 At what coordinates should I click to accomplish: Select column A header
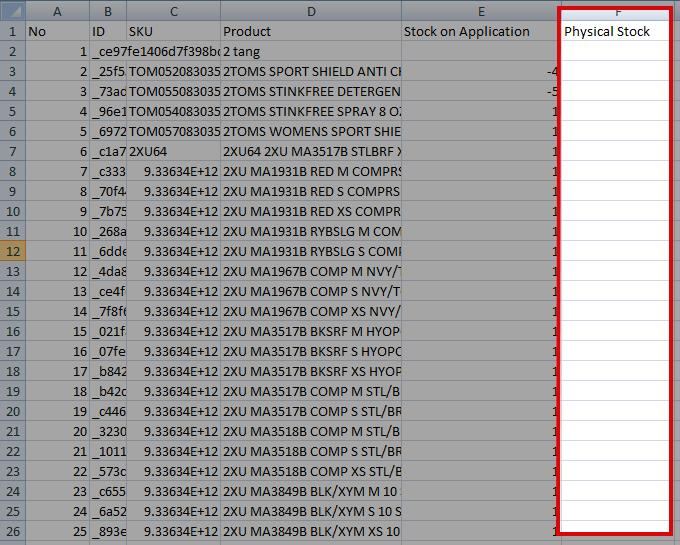(x=57, y=10)
